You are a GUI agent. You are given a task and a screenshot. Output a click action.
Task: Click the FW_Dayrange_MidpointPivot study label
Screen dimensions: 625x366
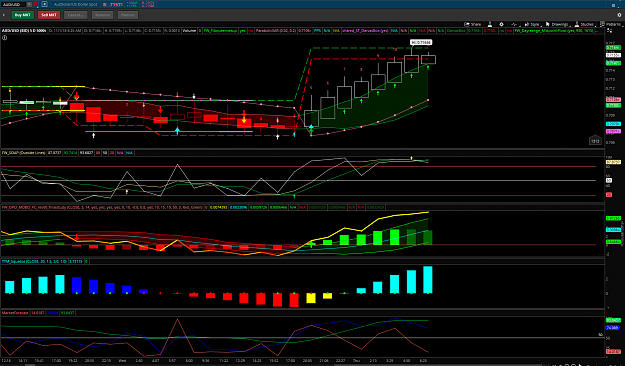[554, 30]
